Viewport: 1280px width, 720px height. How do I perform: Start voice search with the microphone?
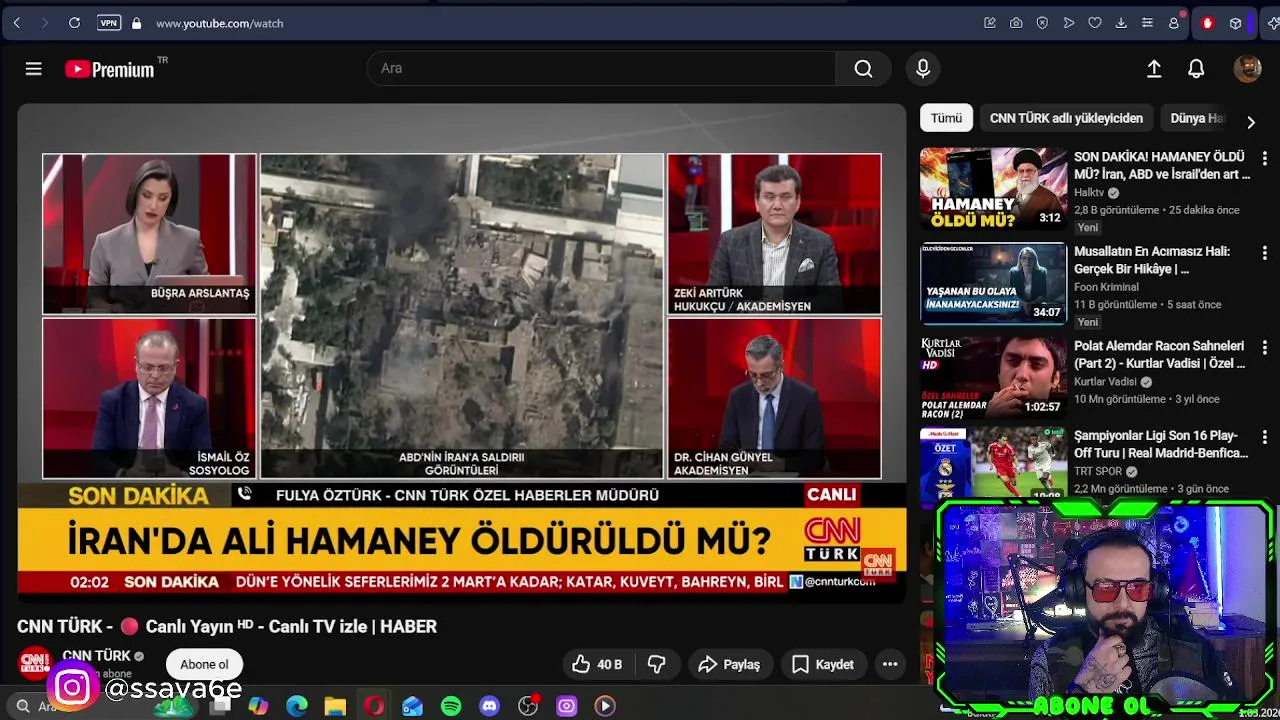tap(923, 69)
